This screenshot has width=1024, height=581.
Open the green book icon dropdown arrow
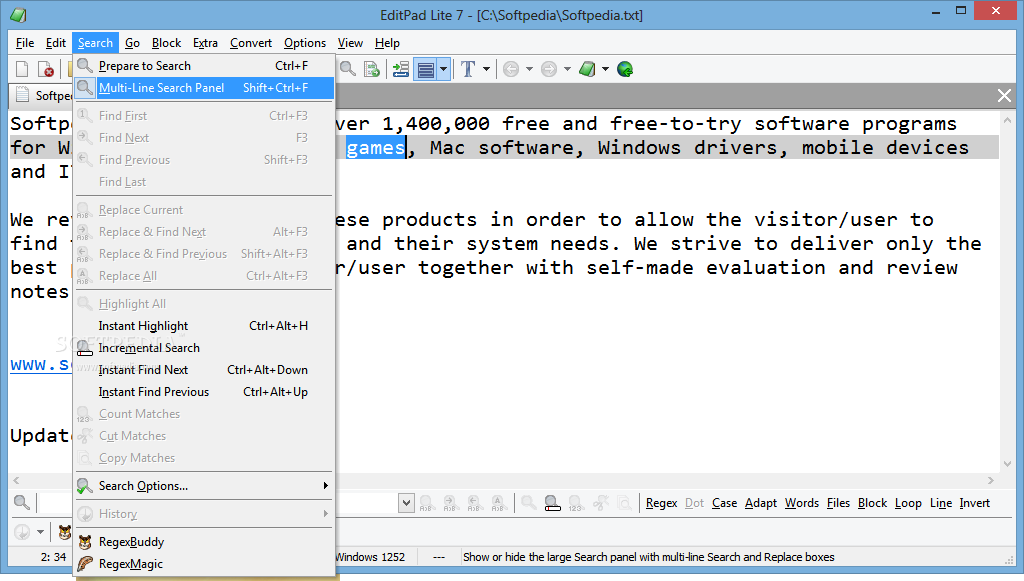click(605, 69)
